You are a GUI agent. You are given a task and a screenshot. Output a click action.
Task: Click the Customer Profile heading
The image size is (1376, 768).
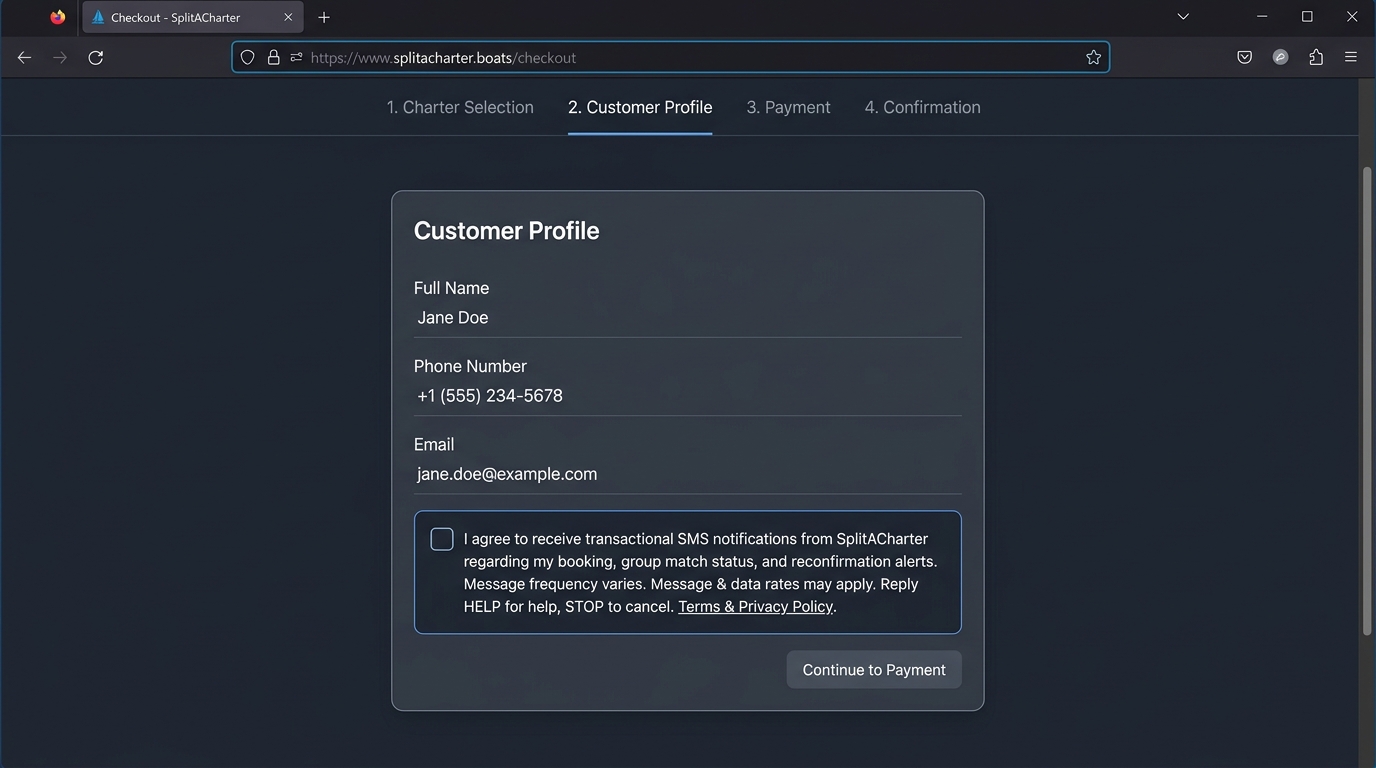tap(506, 231)
